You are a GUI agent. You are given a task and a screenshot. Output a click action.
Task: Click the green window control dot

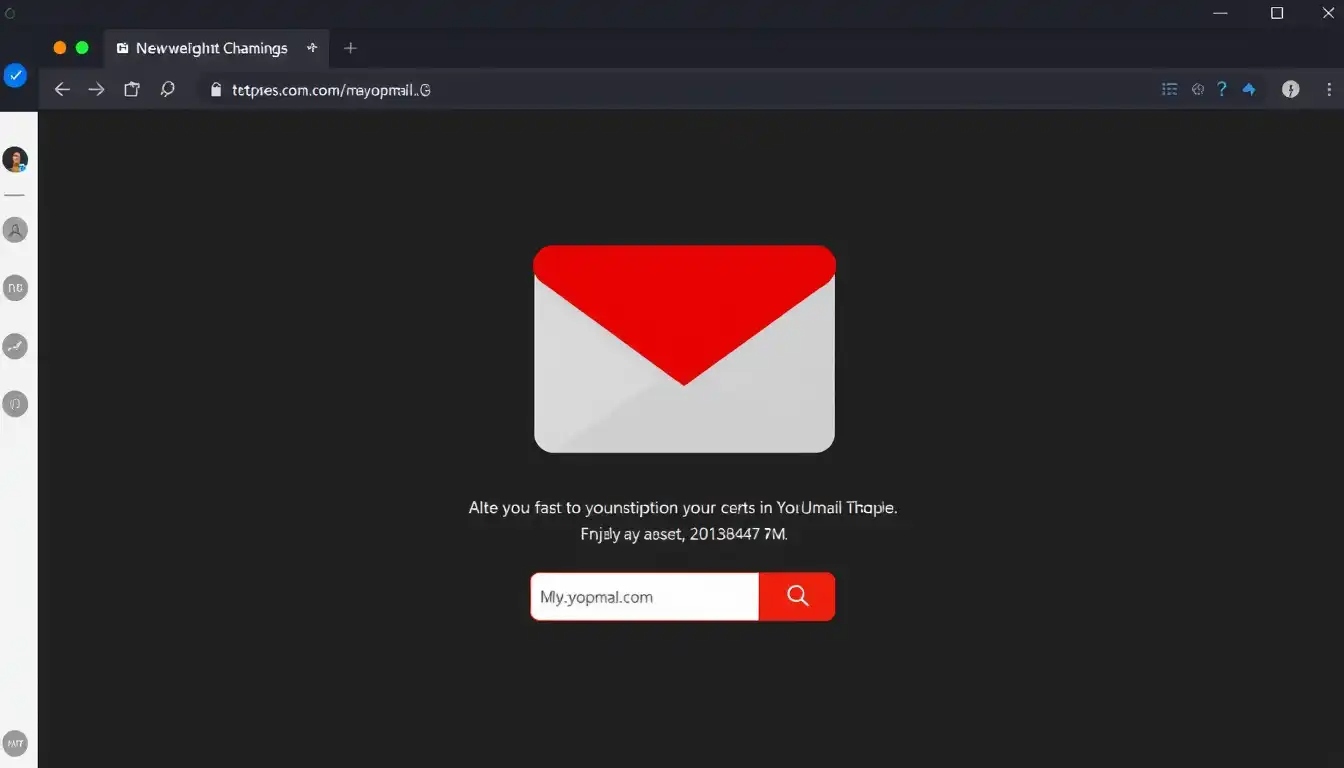[x=82, y=48]
